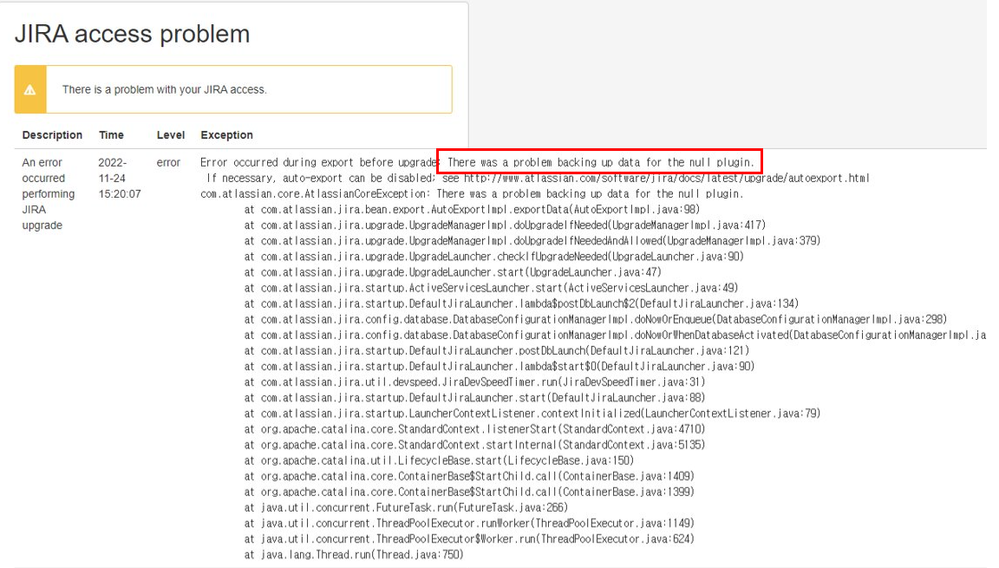Click the Time column header
Viewport: 999px width, 568px height.
pyautogui.click(x=111, y=135)
